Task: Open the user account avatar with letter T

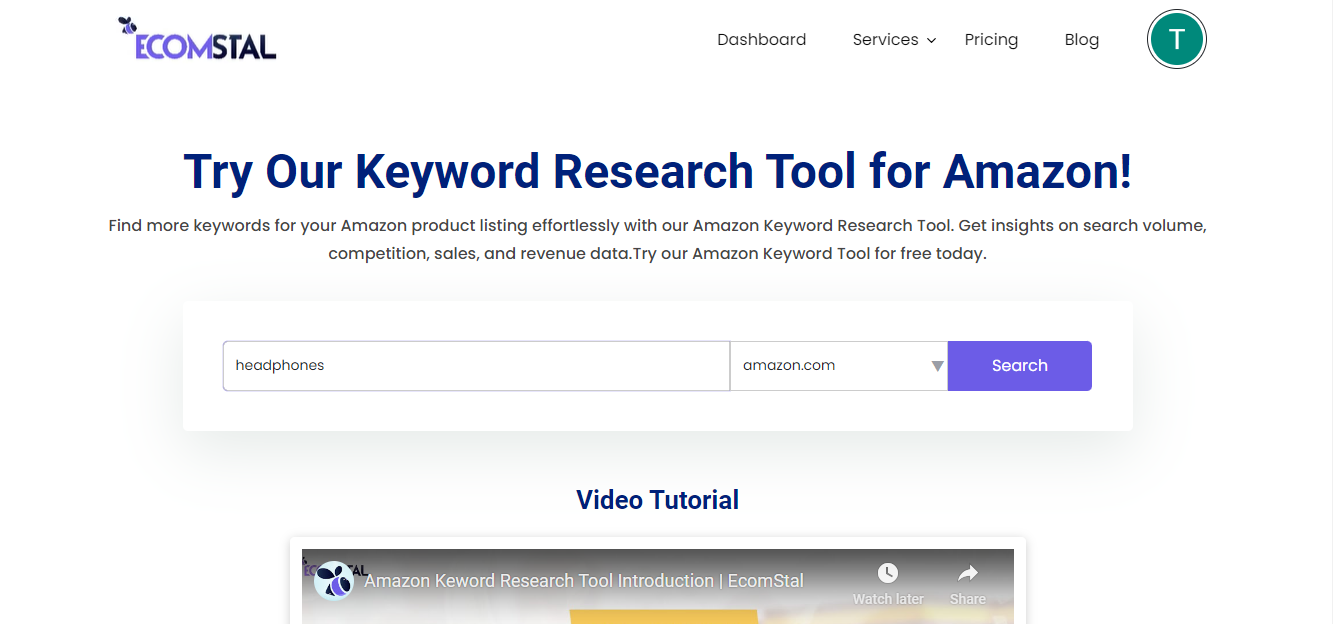Action: pos(1177,39)
